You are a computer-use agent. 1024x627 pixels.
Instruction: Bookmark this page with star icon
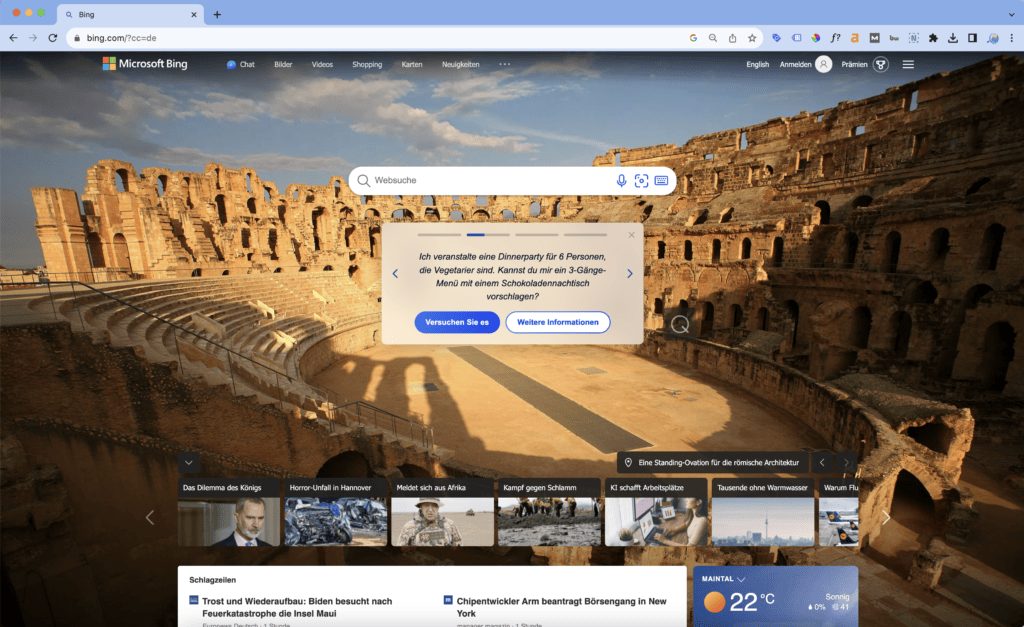click(x=752, y=38)
